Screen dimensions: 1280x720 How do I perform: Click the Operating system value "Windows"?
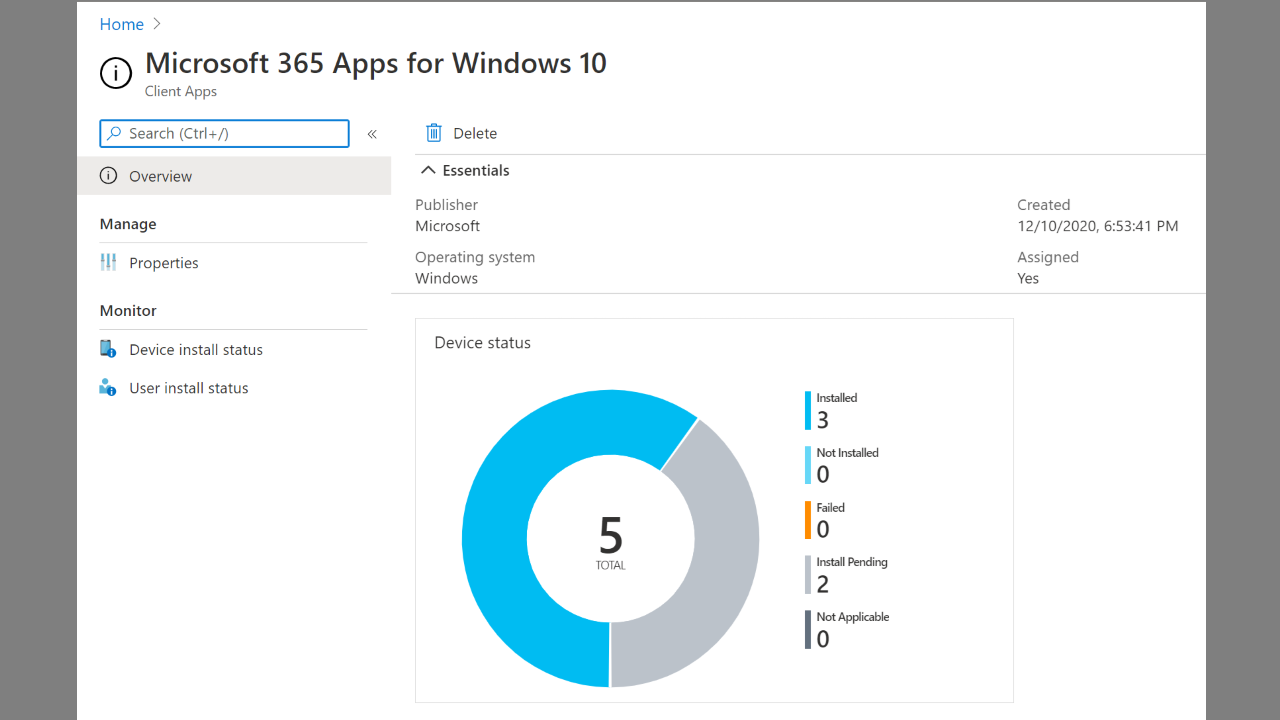pos(447,278)
